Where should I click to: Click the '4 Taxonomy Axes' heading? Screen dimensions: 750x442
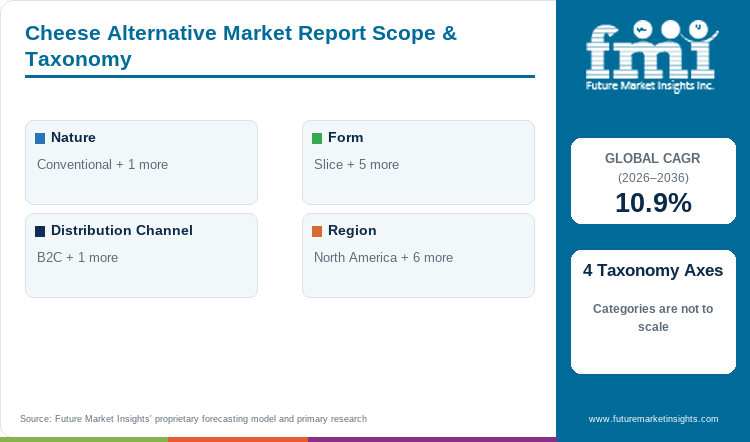[x=653, y=270]
